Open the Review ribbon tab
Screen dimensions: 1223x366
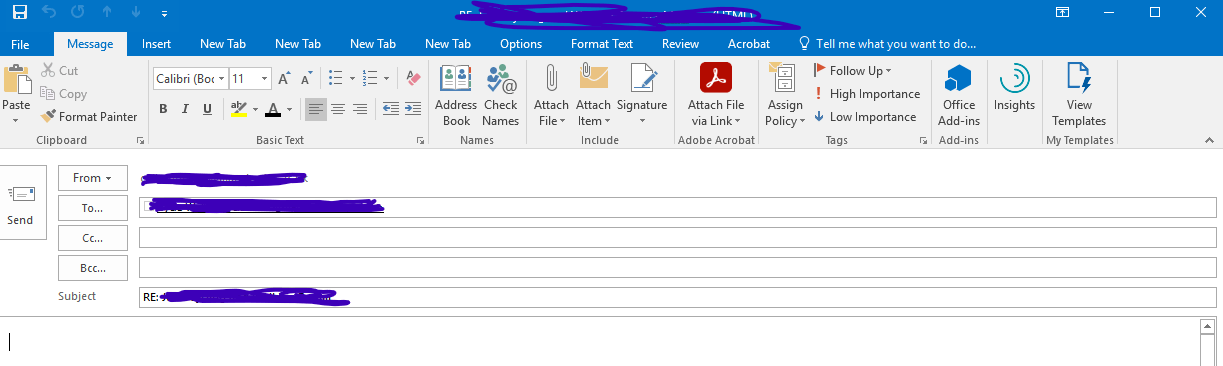click(680, 44)
